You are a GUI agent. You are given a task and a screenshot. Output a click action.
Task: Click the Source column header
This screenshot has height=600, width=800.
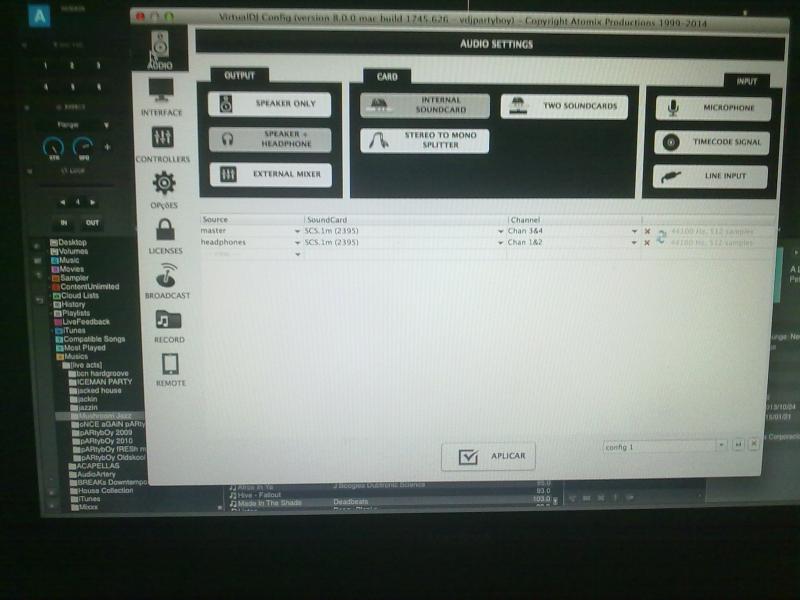pyautogui.click(x=215, y=219)
